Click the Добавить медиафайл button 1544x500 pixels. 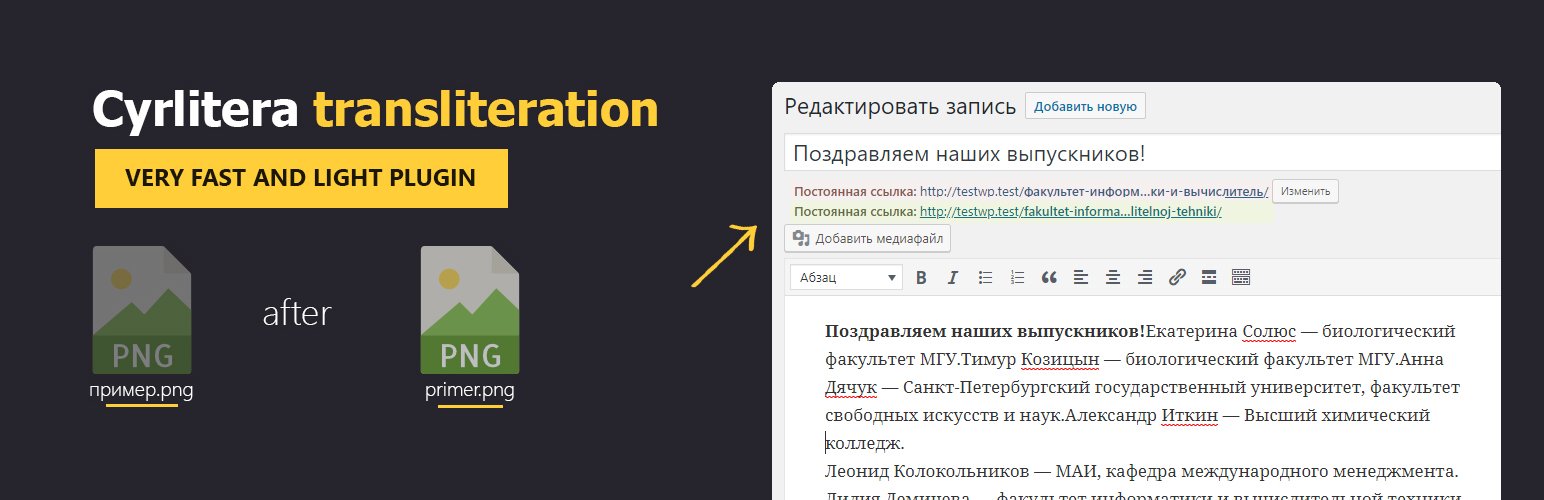tap(867, 238)
